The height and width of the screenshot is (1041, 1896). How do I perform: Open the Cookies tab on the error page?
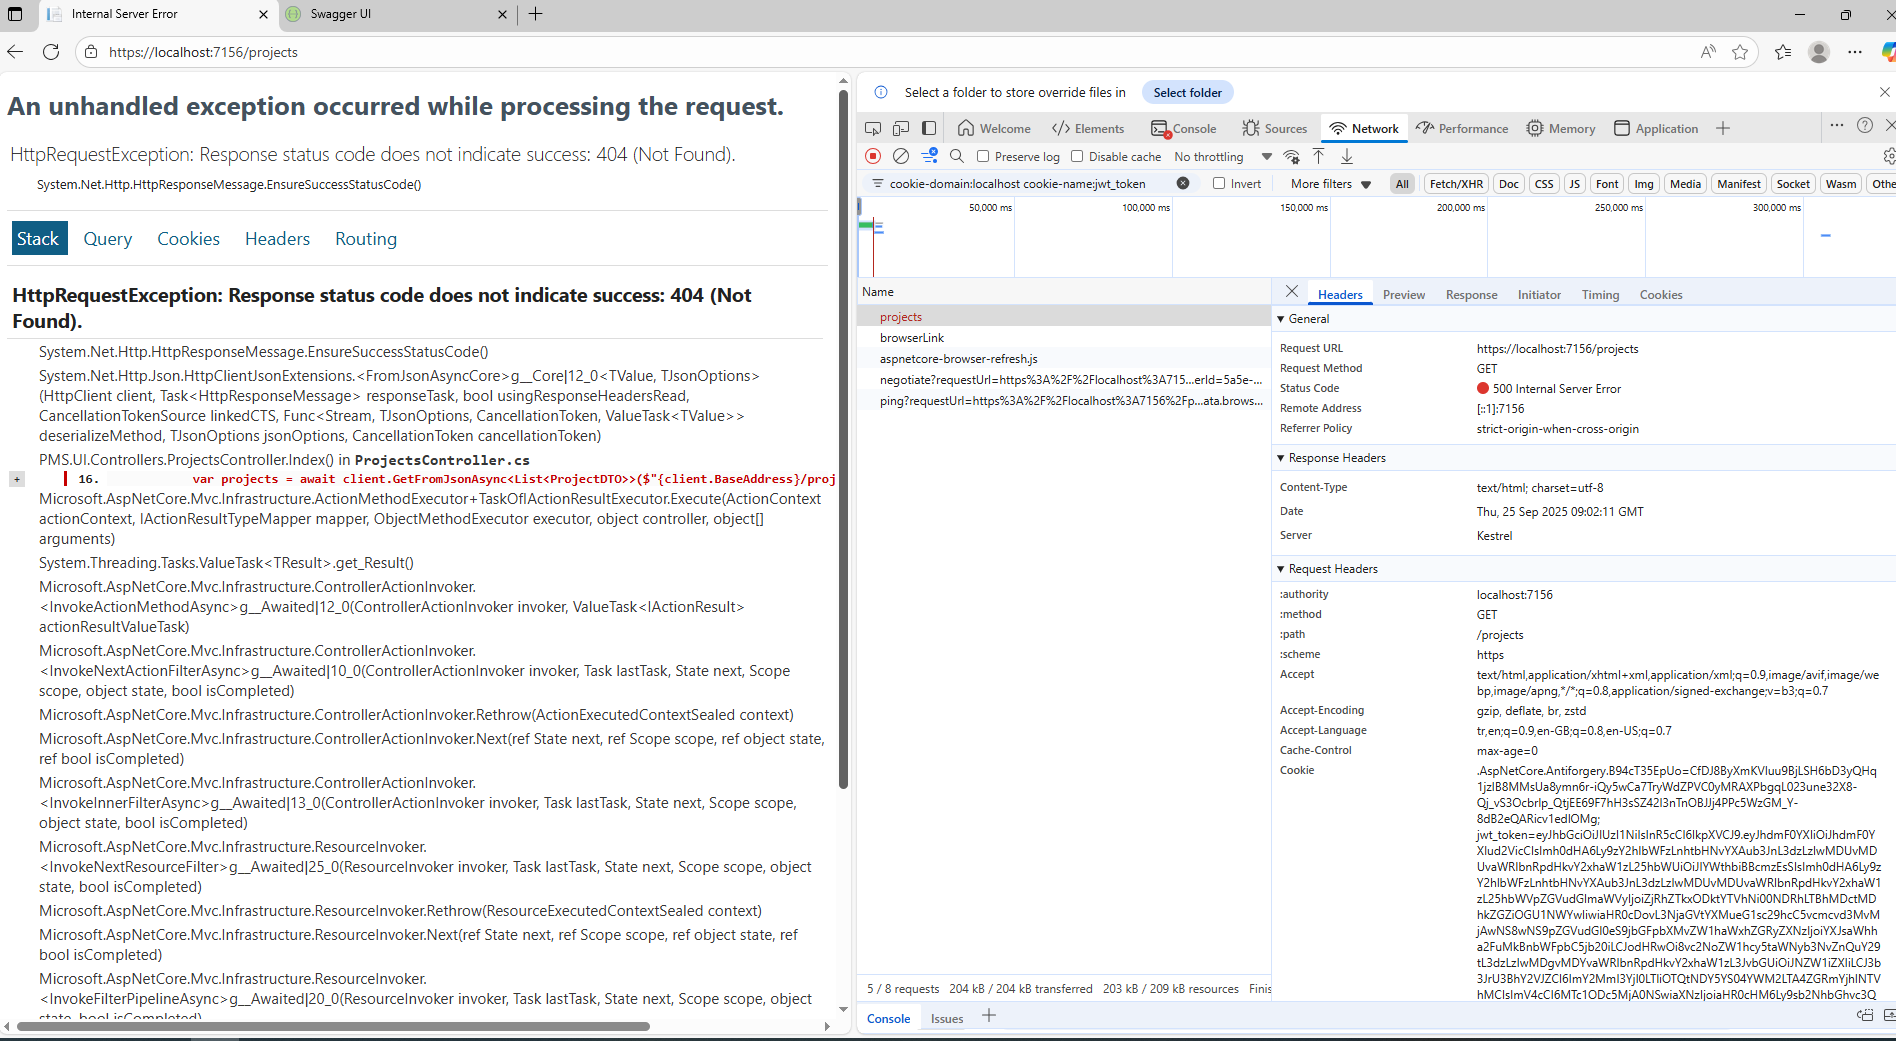click(188, 238)
